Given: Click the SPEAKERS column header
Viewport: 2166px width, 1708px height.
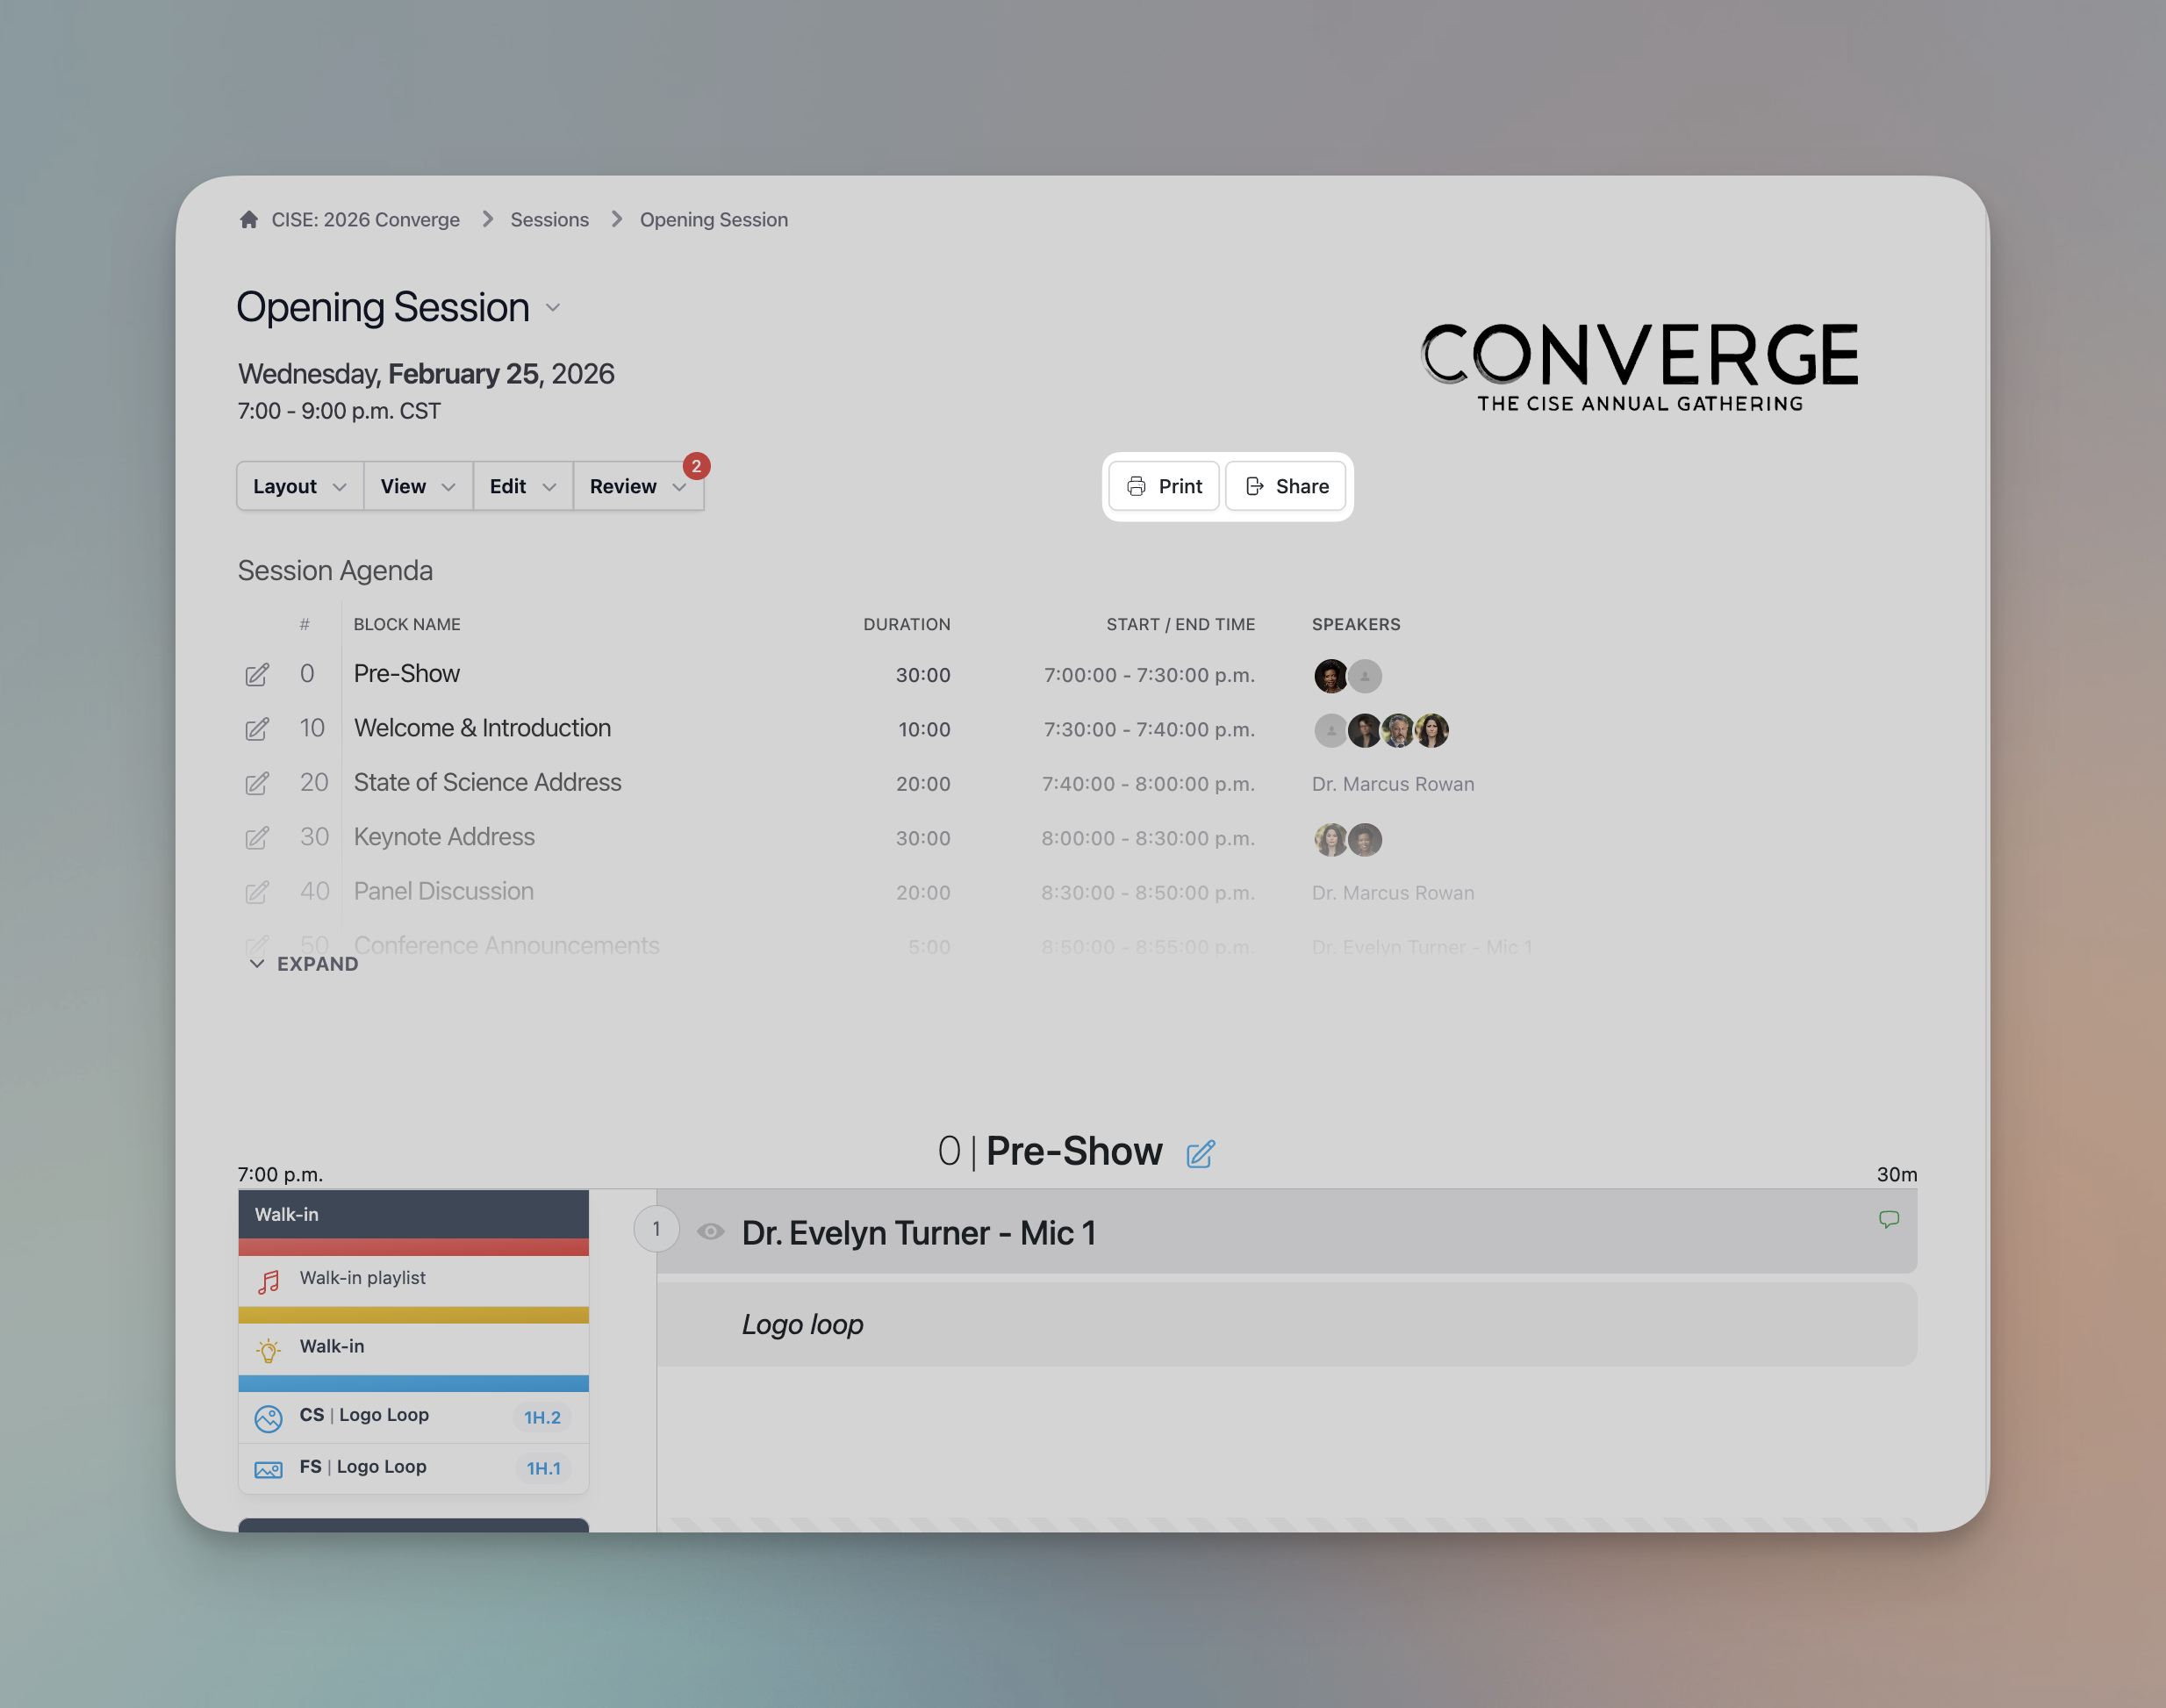Looking at the screenshot, I should click(x=1356, y=624).
